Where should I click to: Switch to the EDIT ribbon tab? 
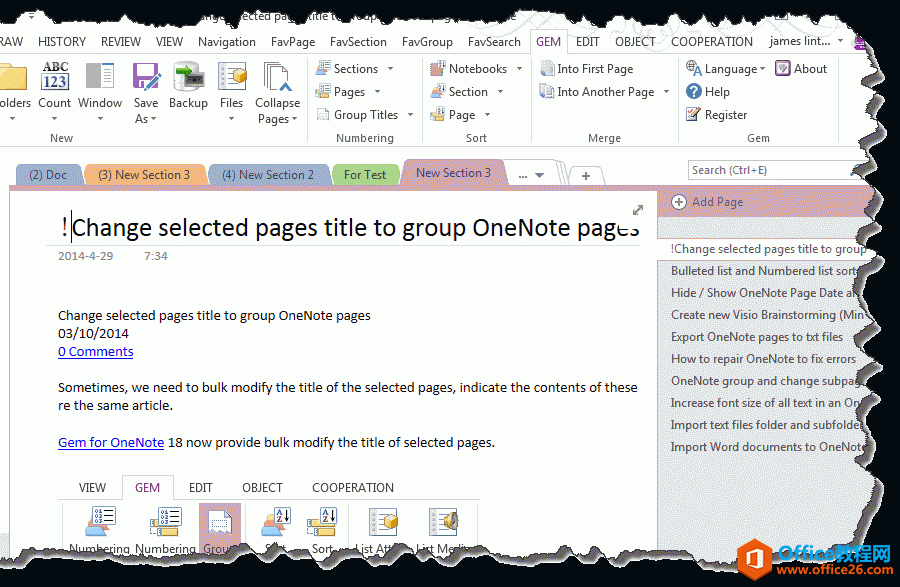tap(587, 42)
